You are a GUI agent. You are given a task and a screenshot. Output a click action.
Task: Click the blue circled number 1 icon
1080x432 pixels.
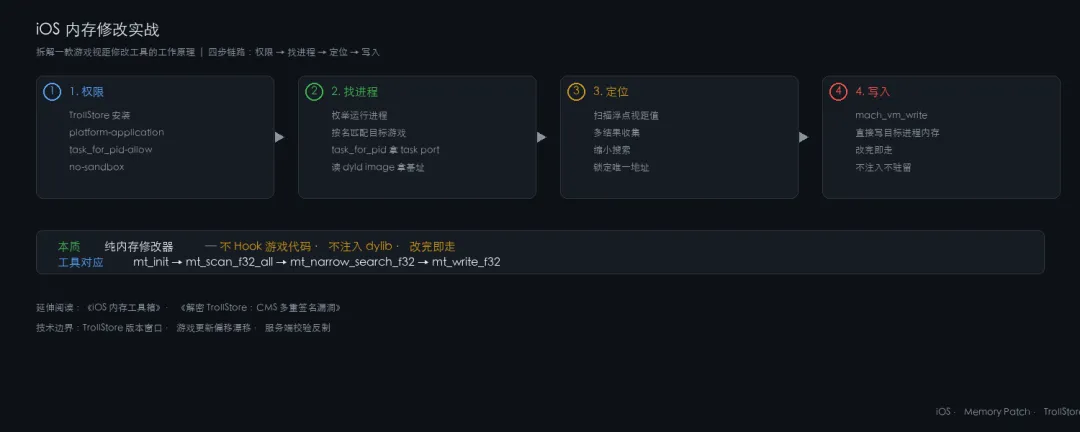click(x=52, y=92)
